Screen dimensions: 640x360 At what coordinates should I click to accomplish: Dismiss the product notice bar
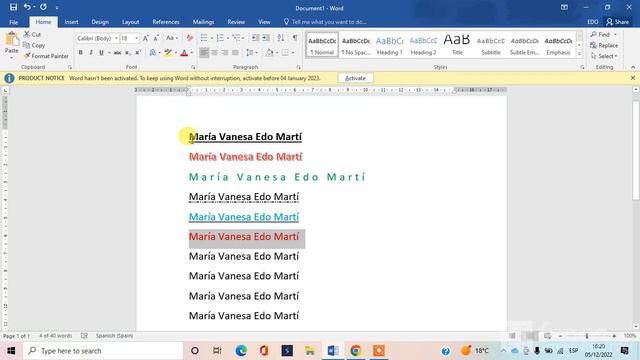[x=633, y=78]
